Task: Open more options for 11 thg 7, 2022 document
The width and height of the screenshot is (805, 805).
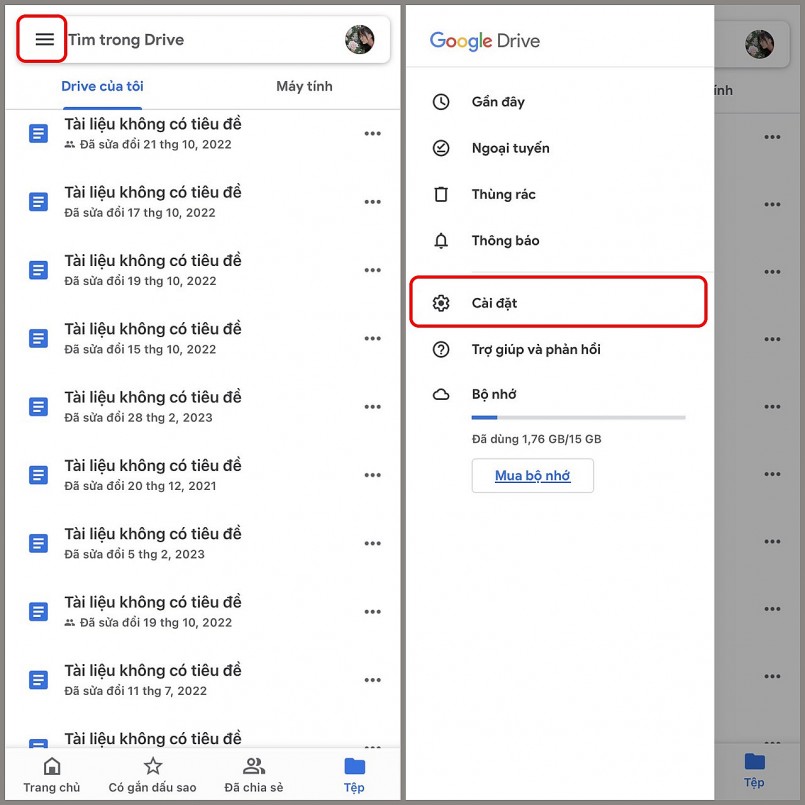Action: click(x=373, y=680)
